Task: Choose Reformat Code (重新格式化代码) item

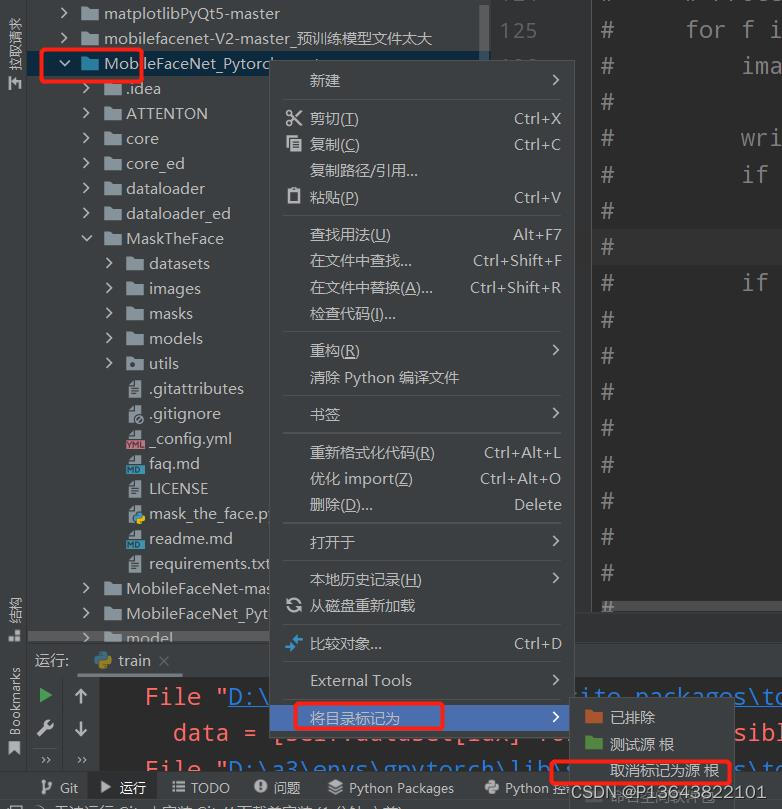Action: 422,452
